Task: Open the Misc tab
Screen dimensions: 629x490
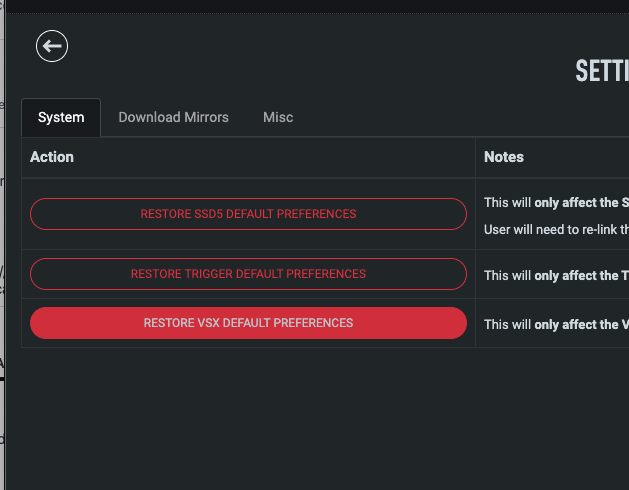Action: click(x=278, y=117)
